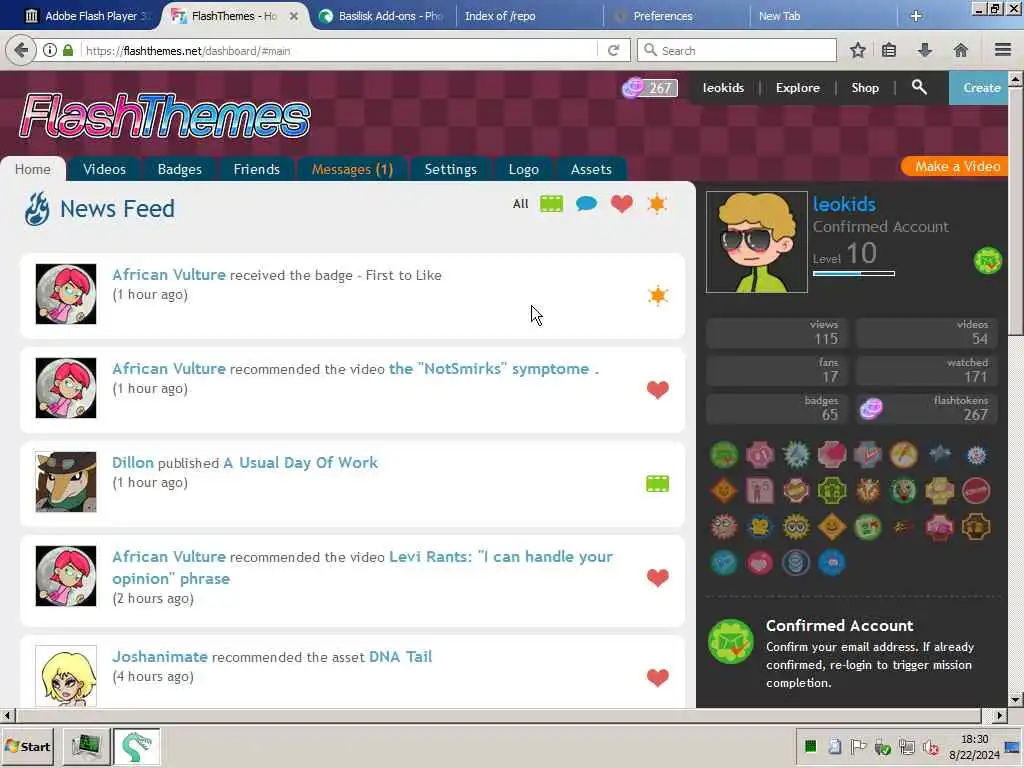Screen dimensions: 1024x768
Task: Open the leokids link in the top navigation
Action: [x=723, y=88]
